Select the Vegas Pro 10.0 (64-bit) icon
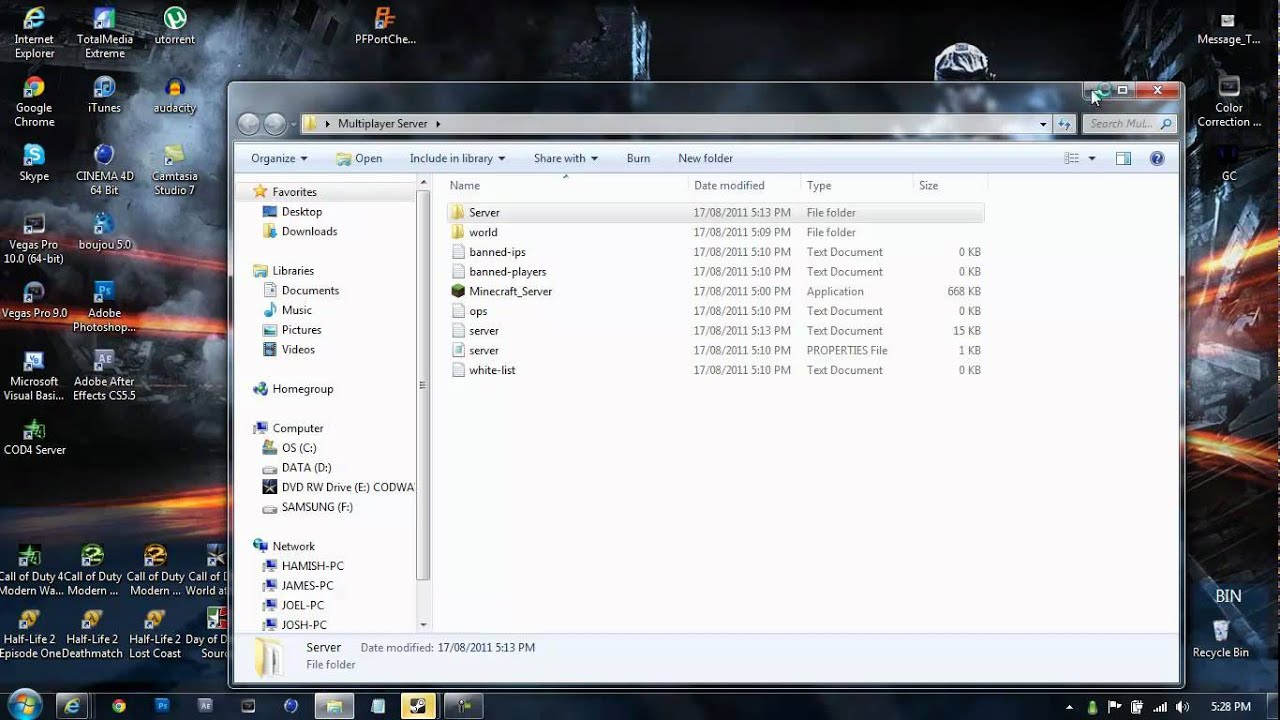 34,238
